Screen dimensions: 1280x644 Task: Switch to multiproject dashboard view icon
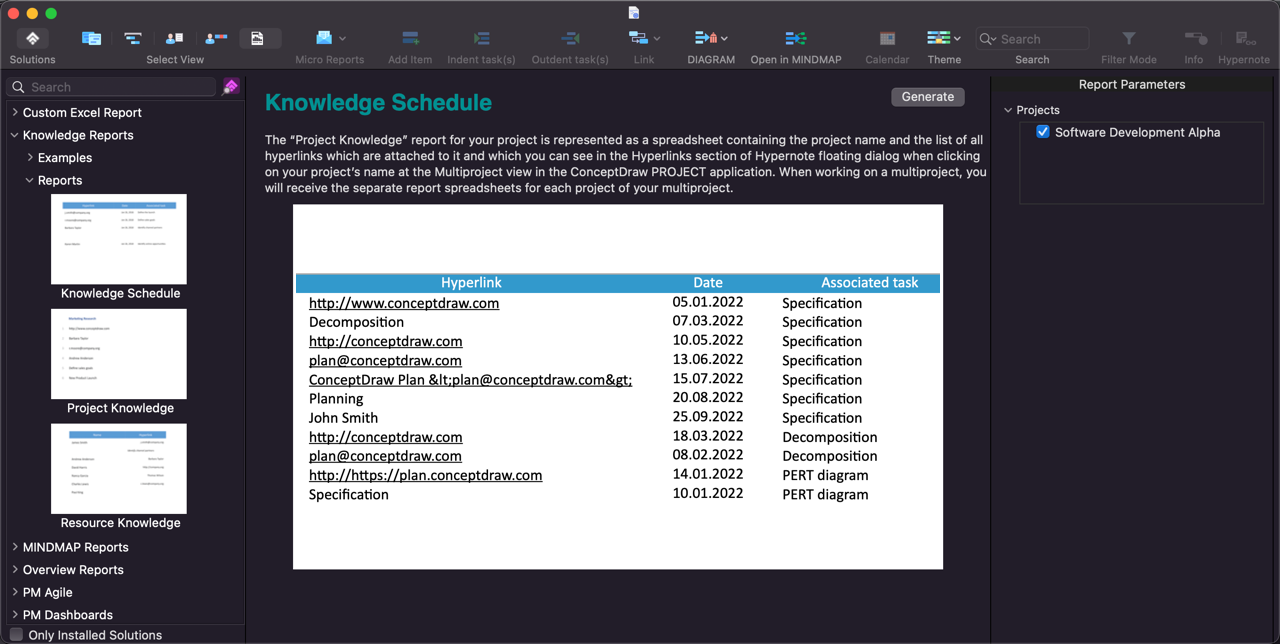point(91,38)
